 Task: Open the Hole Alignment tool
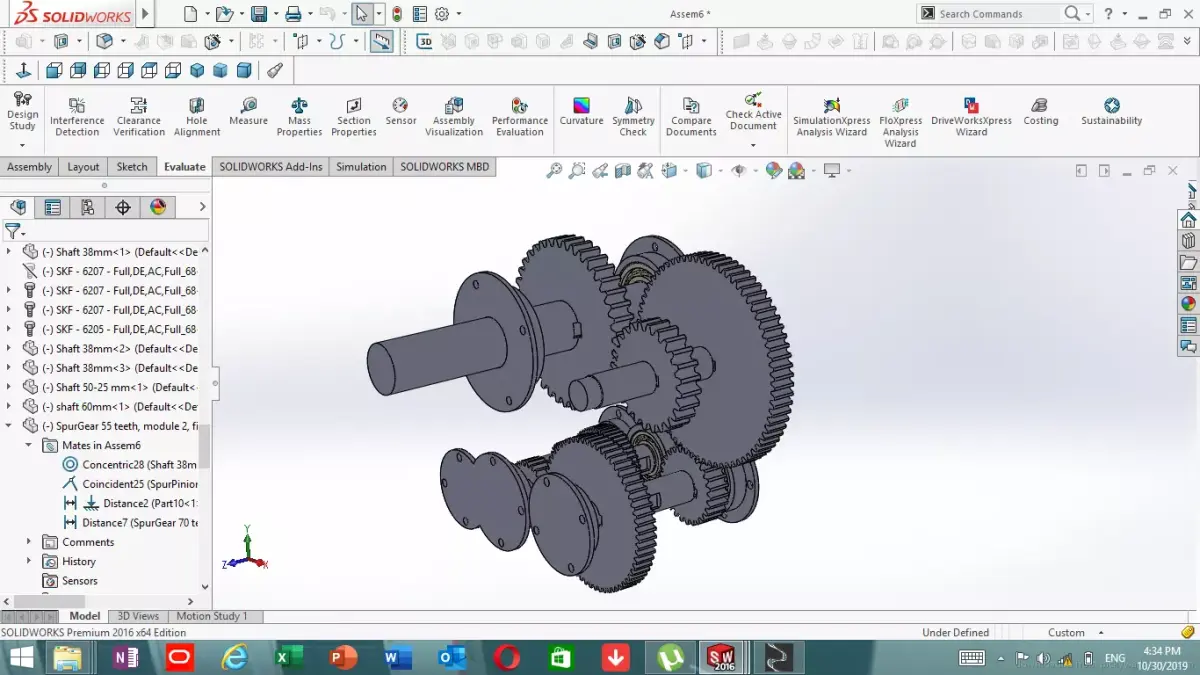coord(197,117)
